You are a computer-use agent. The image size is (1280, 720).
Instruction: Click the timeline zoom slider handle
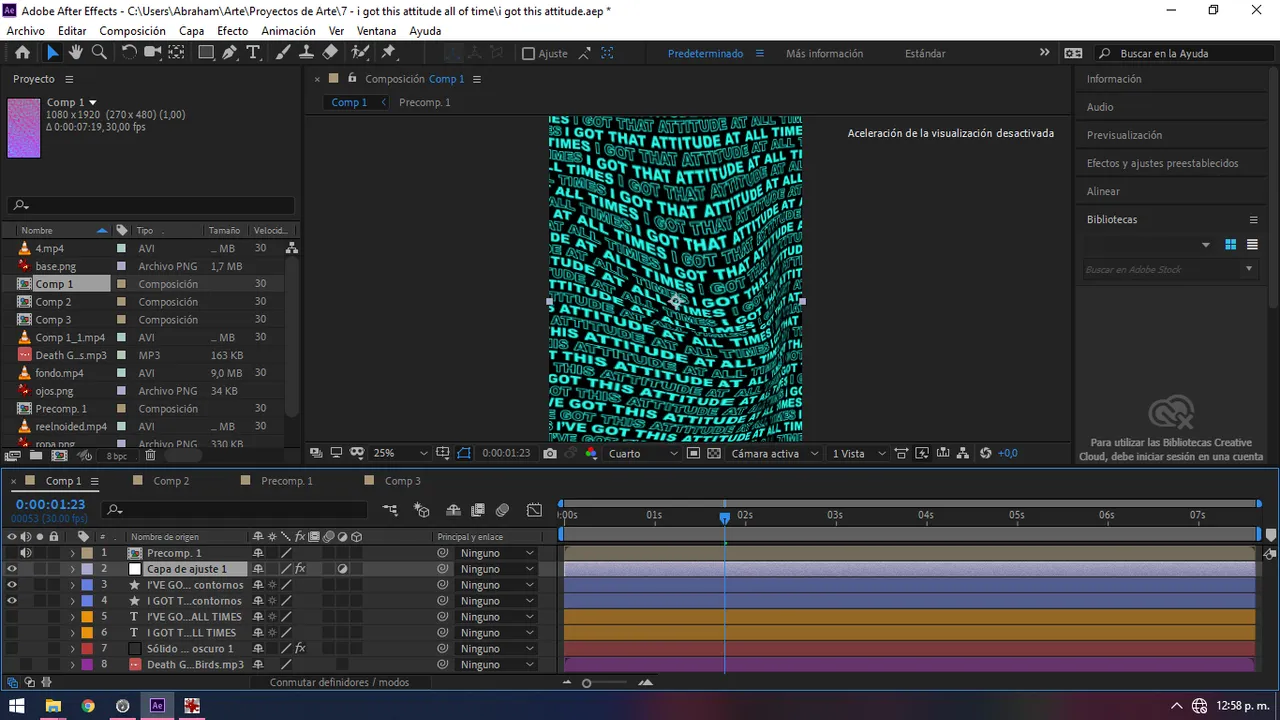[x=587, y=683]
